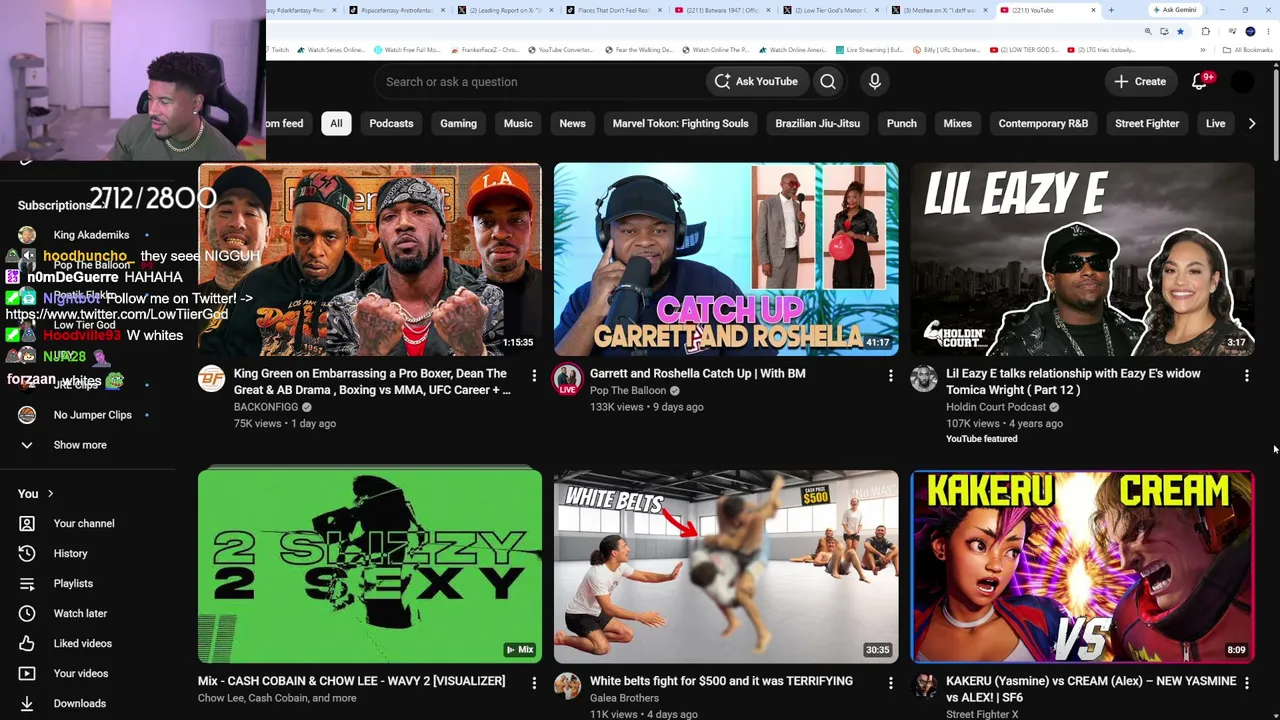This screenshot has width=1280, height=720.
Task: Open more options for Garrett and Roshella video
Action: [x=890, y=375]
